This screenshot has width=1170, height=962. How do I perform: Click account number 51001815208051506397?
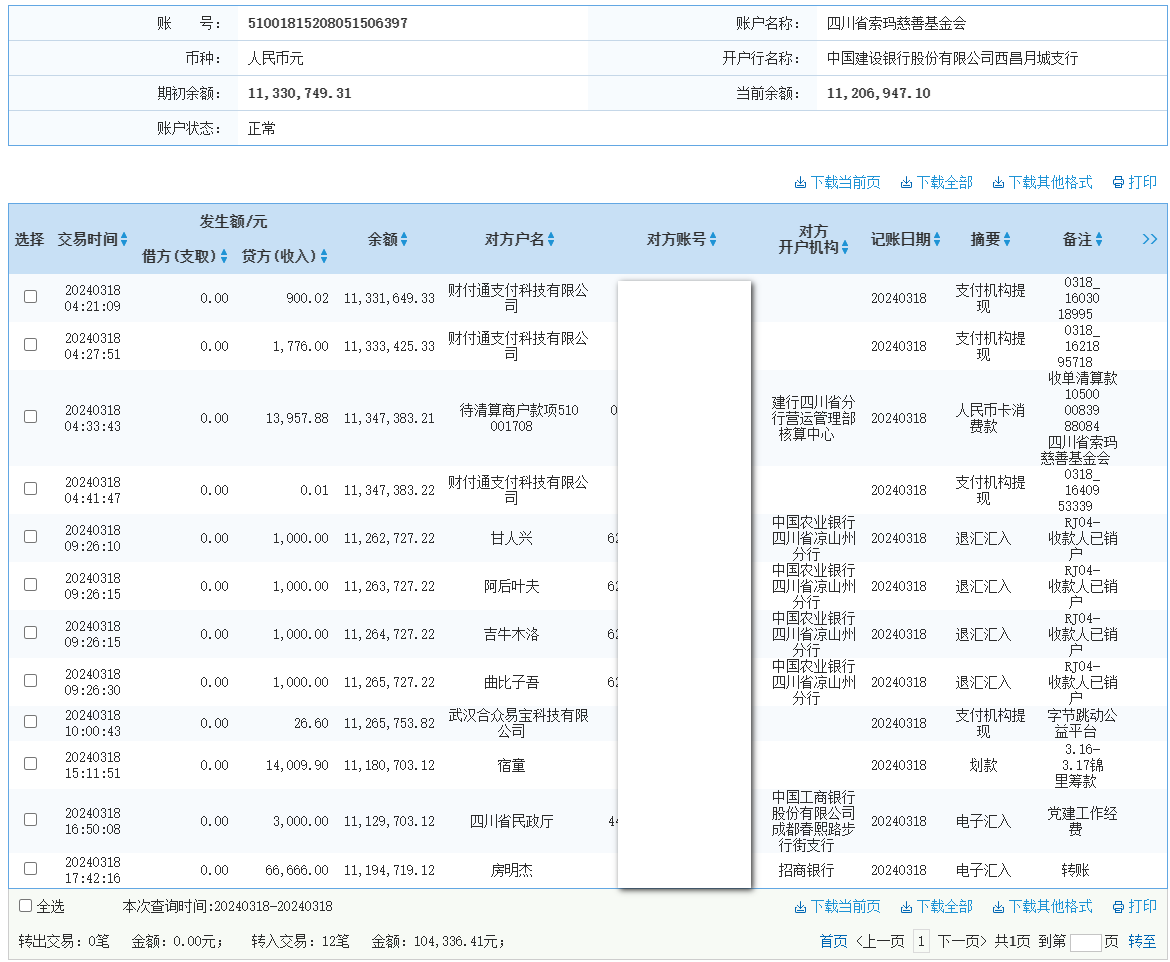(328, 23)
